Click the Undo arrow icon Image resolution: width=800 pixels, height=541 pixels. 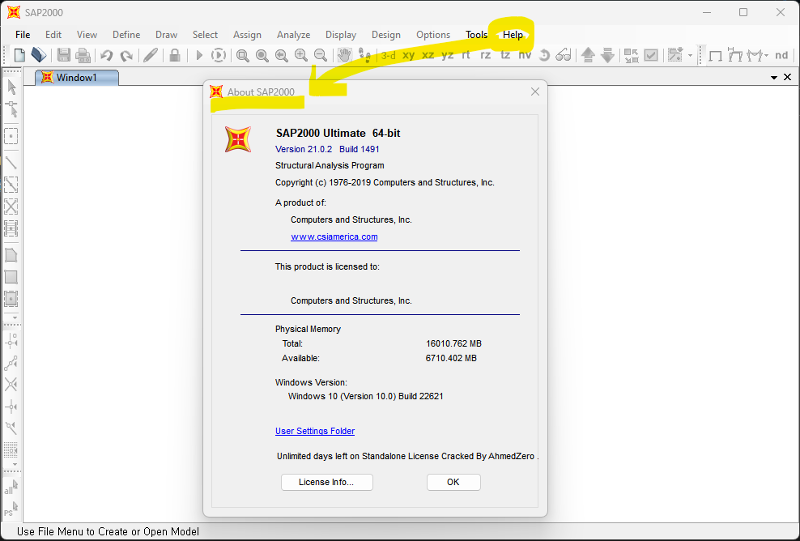107,55
